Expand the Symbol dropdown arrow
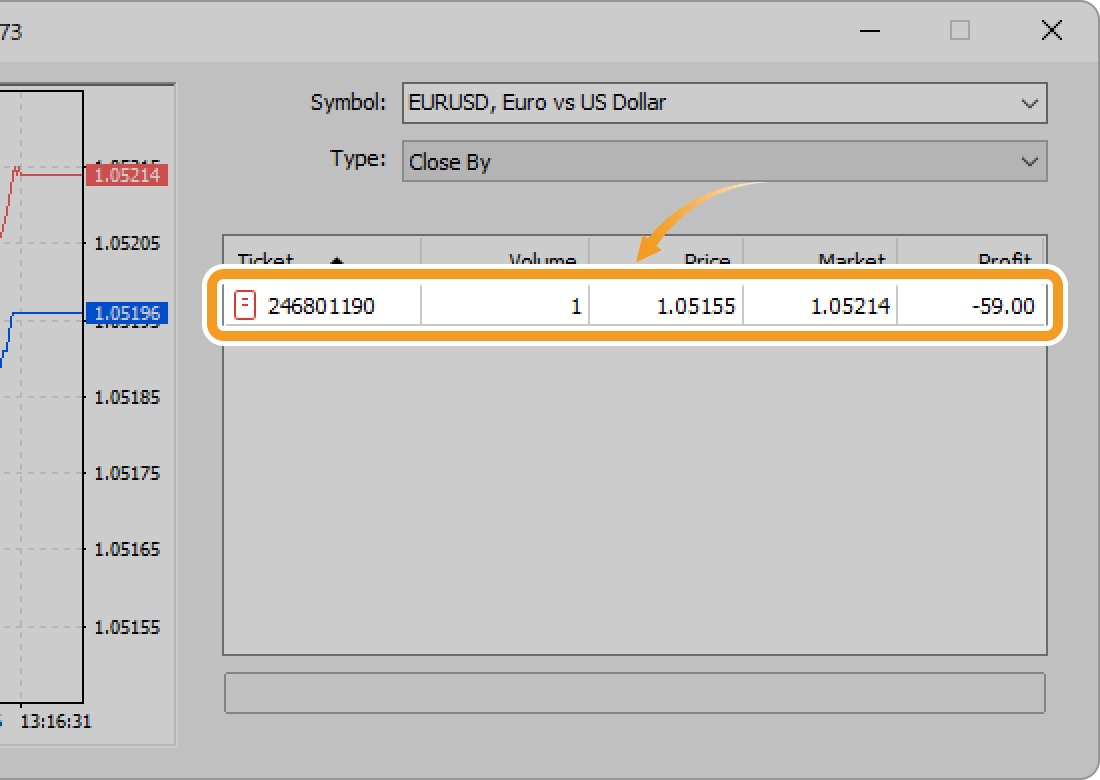This screenshot has width=1100, height=780. point(1029,103)
